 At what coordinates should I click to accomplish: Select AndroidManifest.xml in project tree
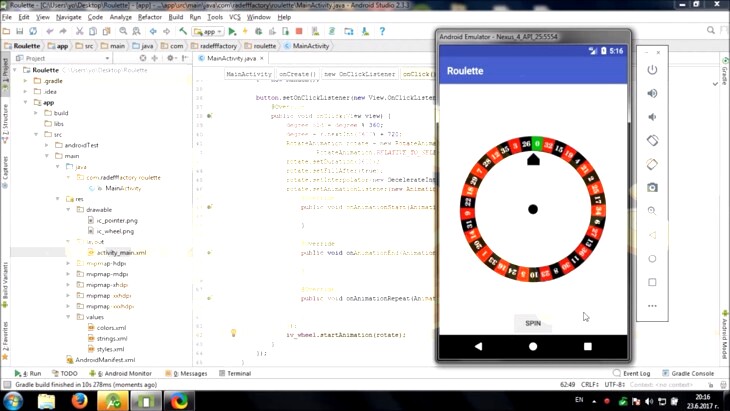click(x=105, y=360)
